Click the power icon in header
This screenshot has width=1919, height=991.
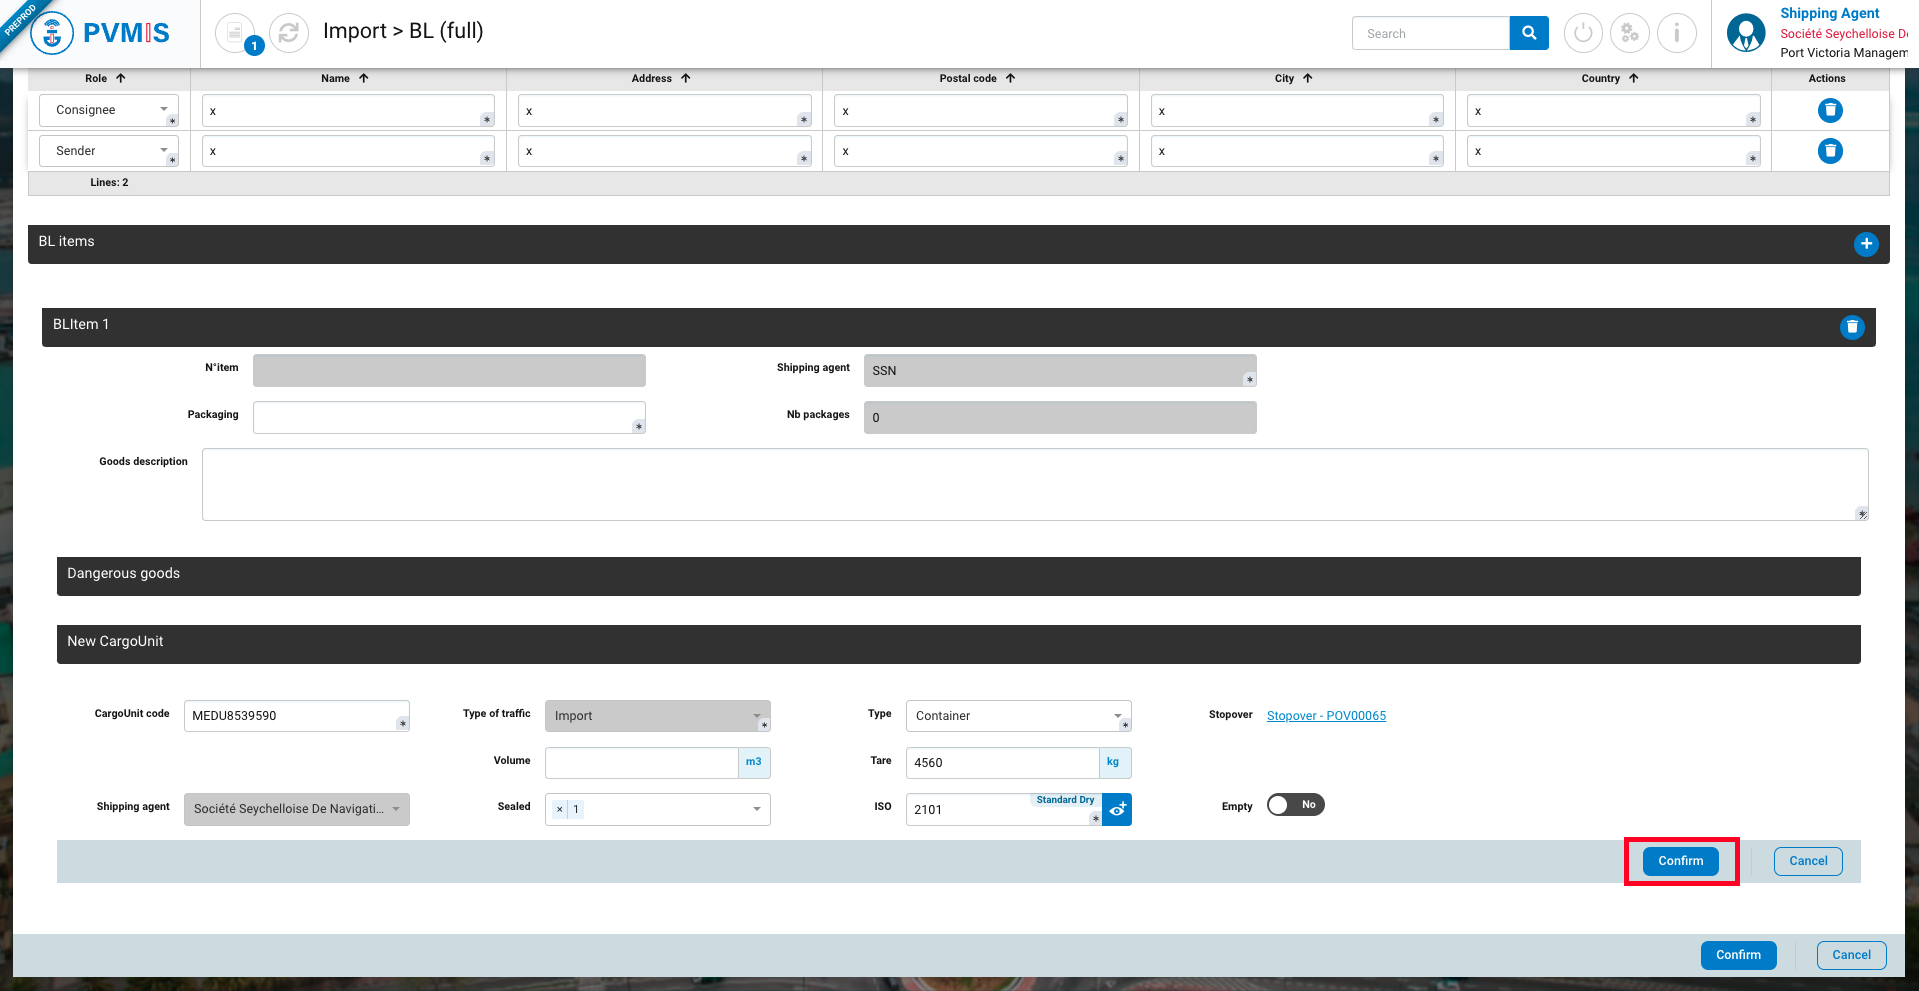click(1582, 33)
